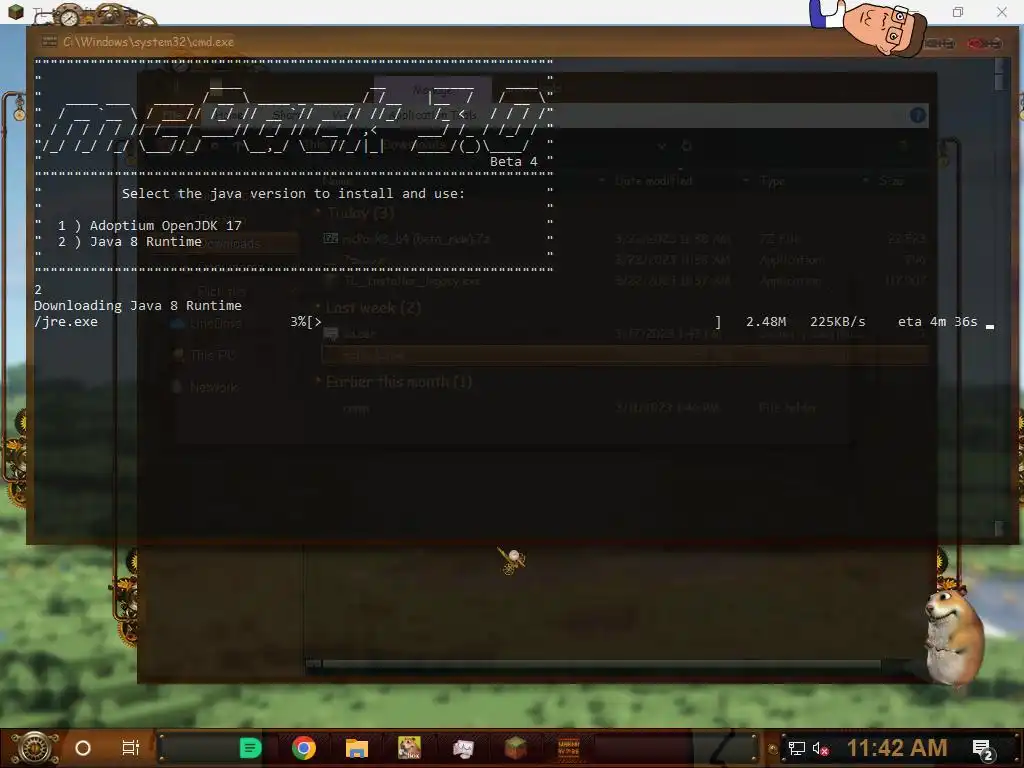Open the cartoon character app on taskbar
This screenshot has width=1024, height=768.
click(463, 748)
